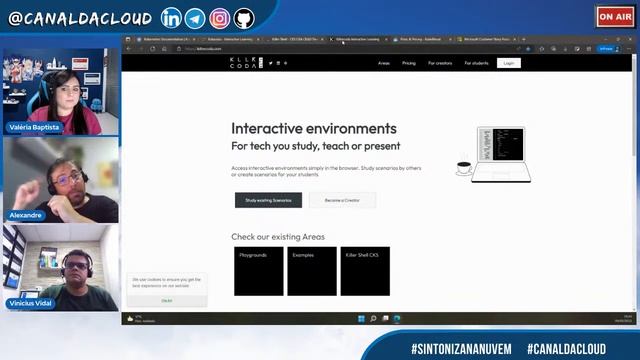Open Pricing in site navigation
Viewport: 640px width, 360px height.
(409, 63)
